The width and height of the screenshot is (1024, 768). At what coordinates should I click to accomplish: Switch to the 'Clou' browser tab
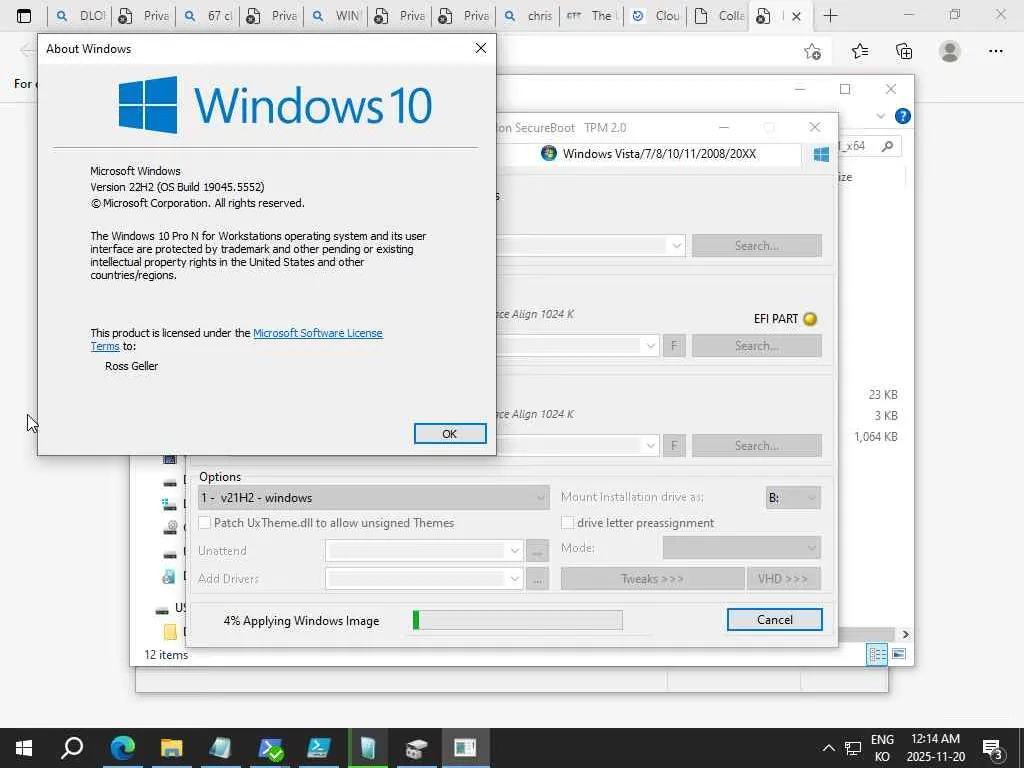pos(656,16)
